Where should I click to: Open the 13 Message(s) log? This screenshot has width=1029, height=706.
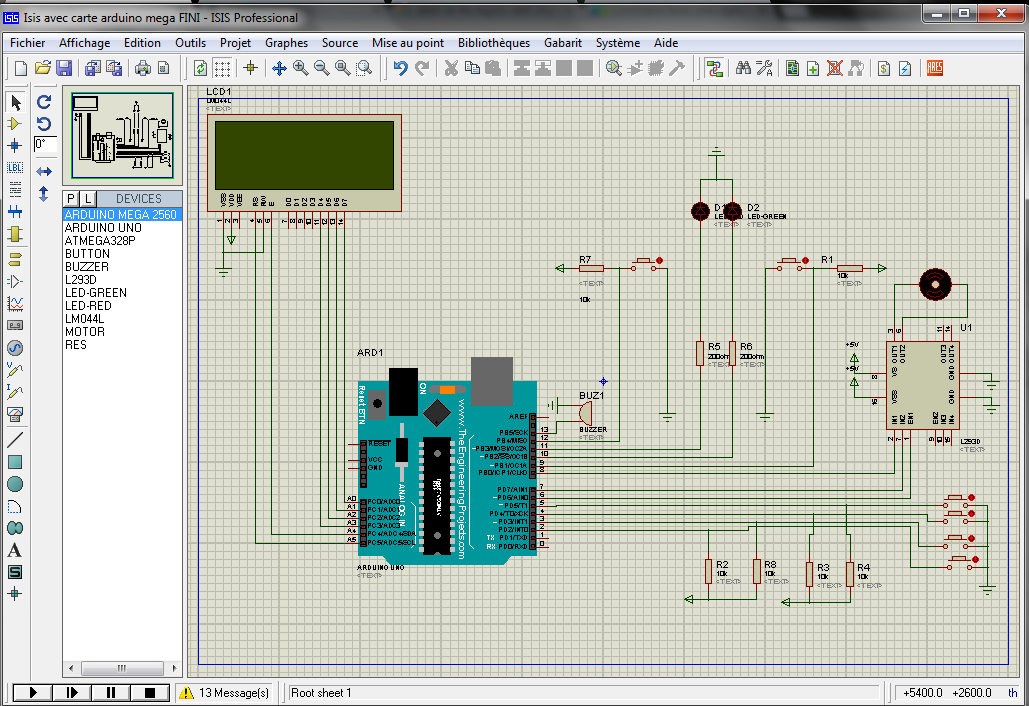coord(225,691)
